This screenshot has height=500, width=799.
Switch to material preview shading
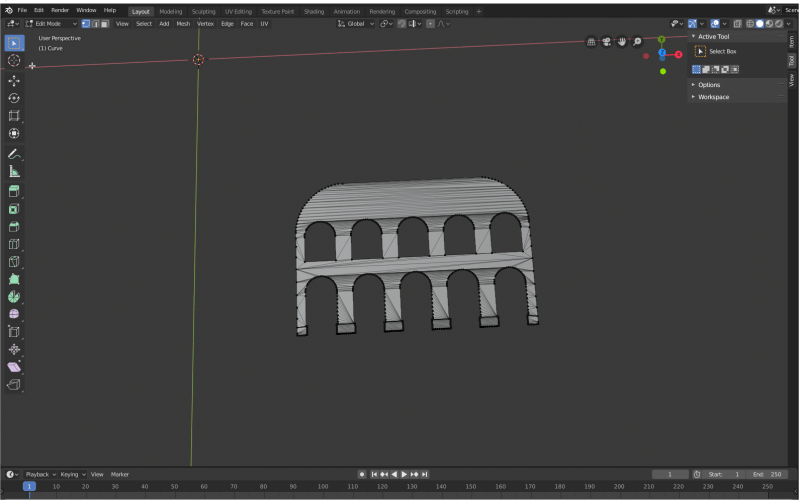769,23
